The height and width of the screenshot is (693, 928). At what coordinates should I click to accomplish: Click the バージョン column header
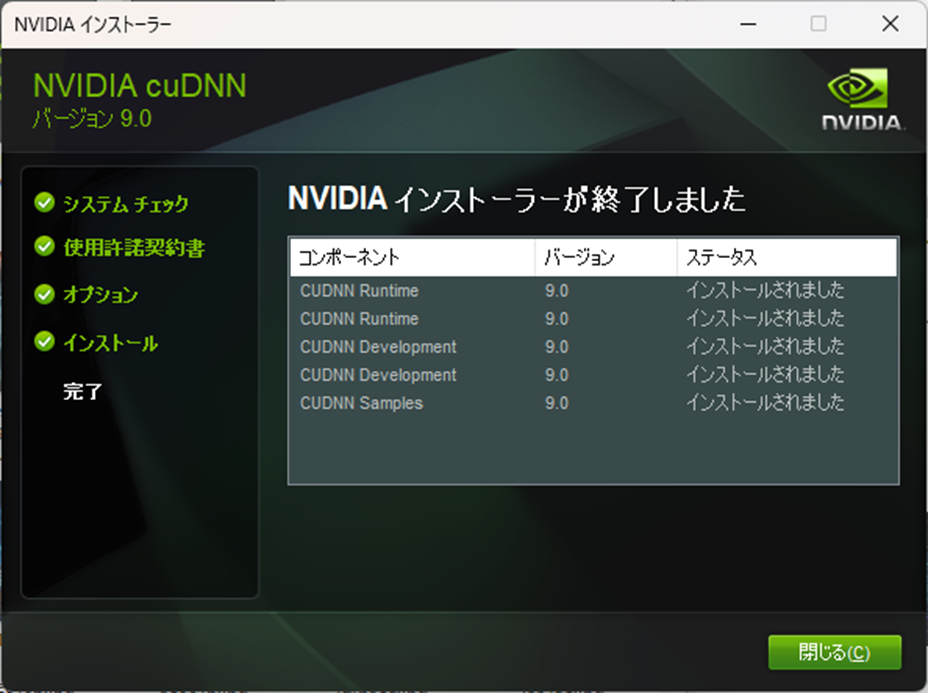pyautogui.click(x=605, y=257)
